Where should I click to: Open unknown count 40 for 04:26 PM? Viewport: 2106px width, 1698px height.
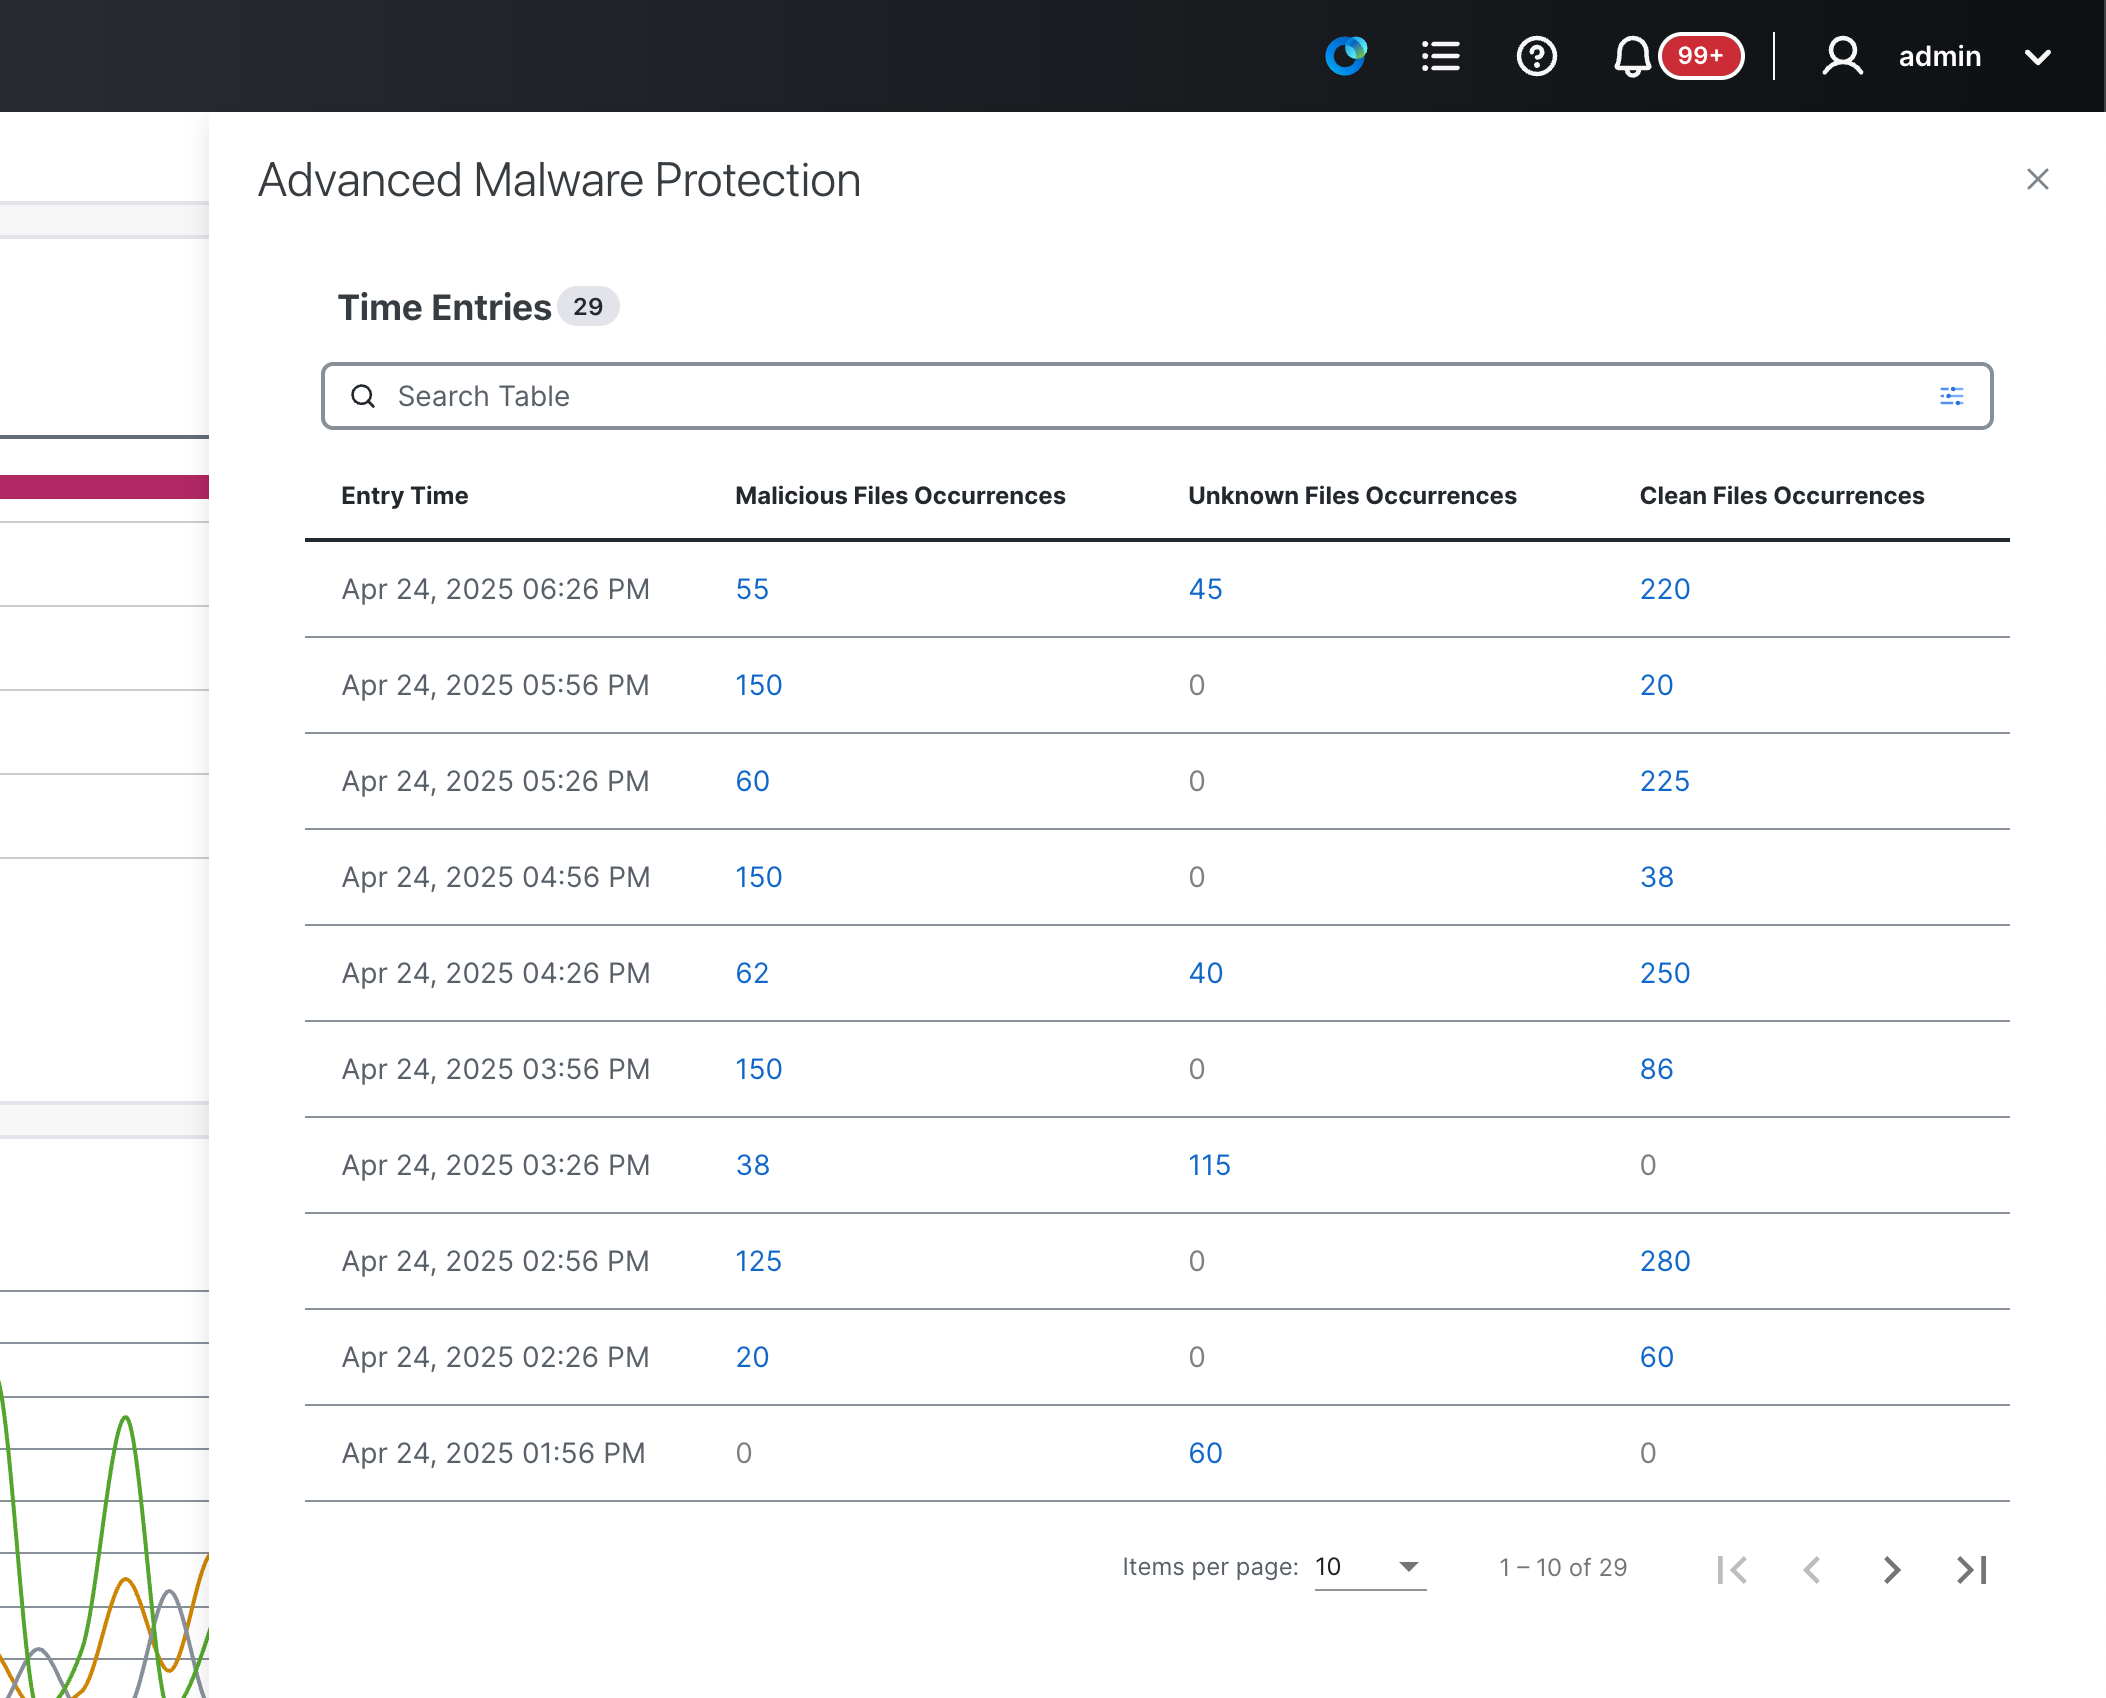(1205, 973)
